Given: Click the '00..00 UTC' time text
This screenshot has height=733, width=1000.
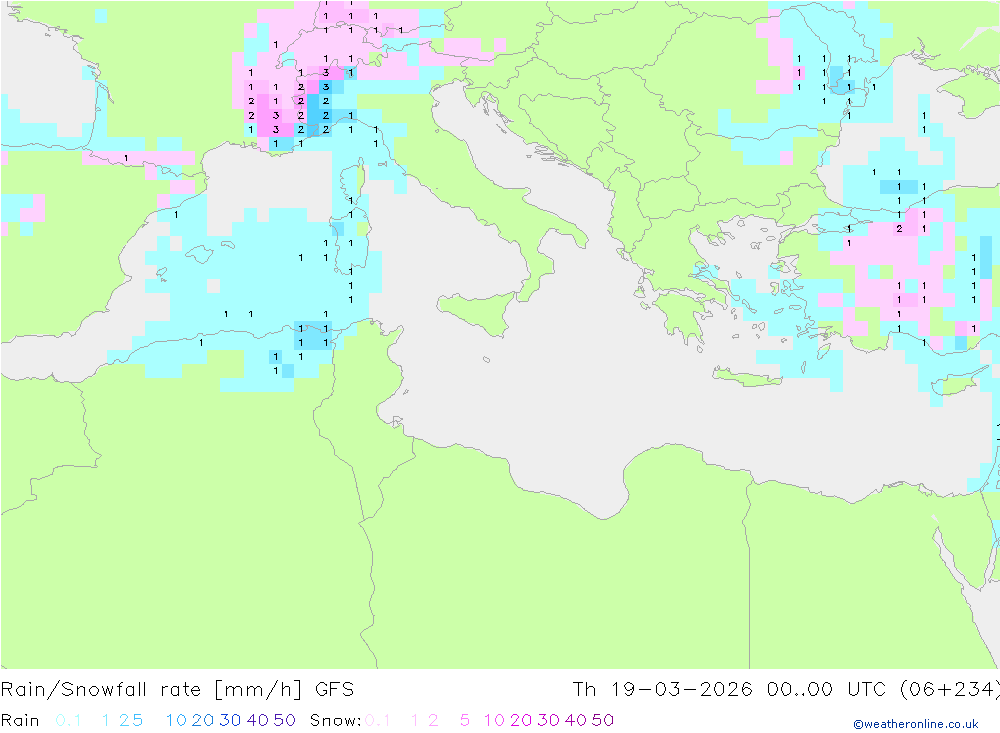Looking at the screenshot, I should [x=826, y=690].
